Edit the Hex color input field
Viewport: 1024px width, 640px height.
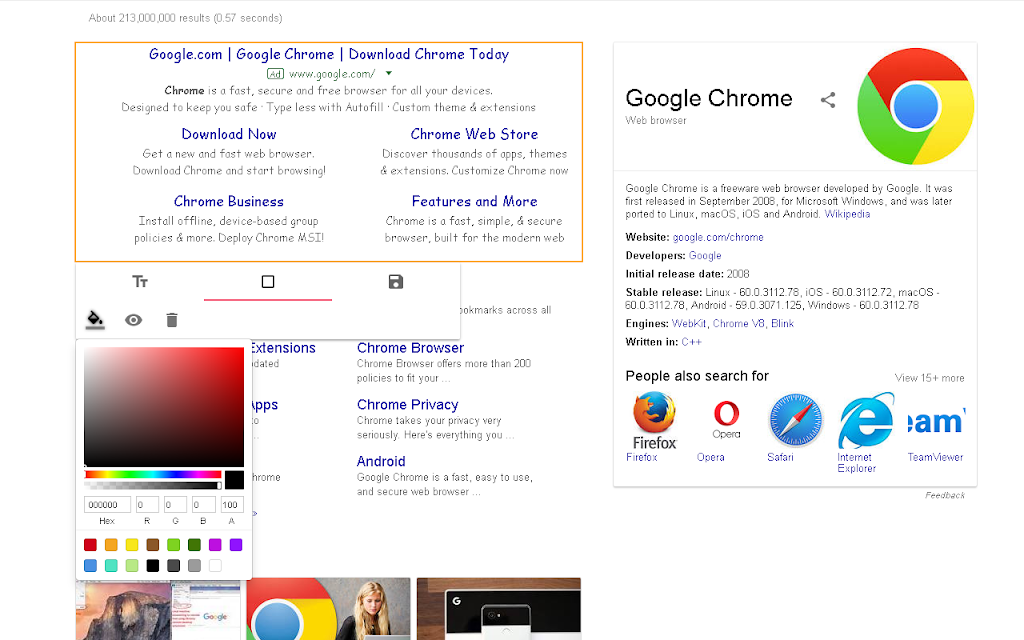point(107,504)
